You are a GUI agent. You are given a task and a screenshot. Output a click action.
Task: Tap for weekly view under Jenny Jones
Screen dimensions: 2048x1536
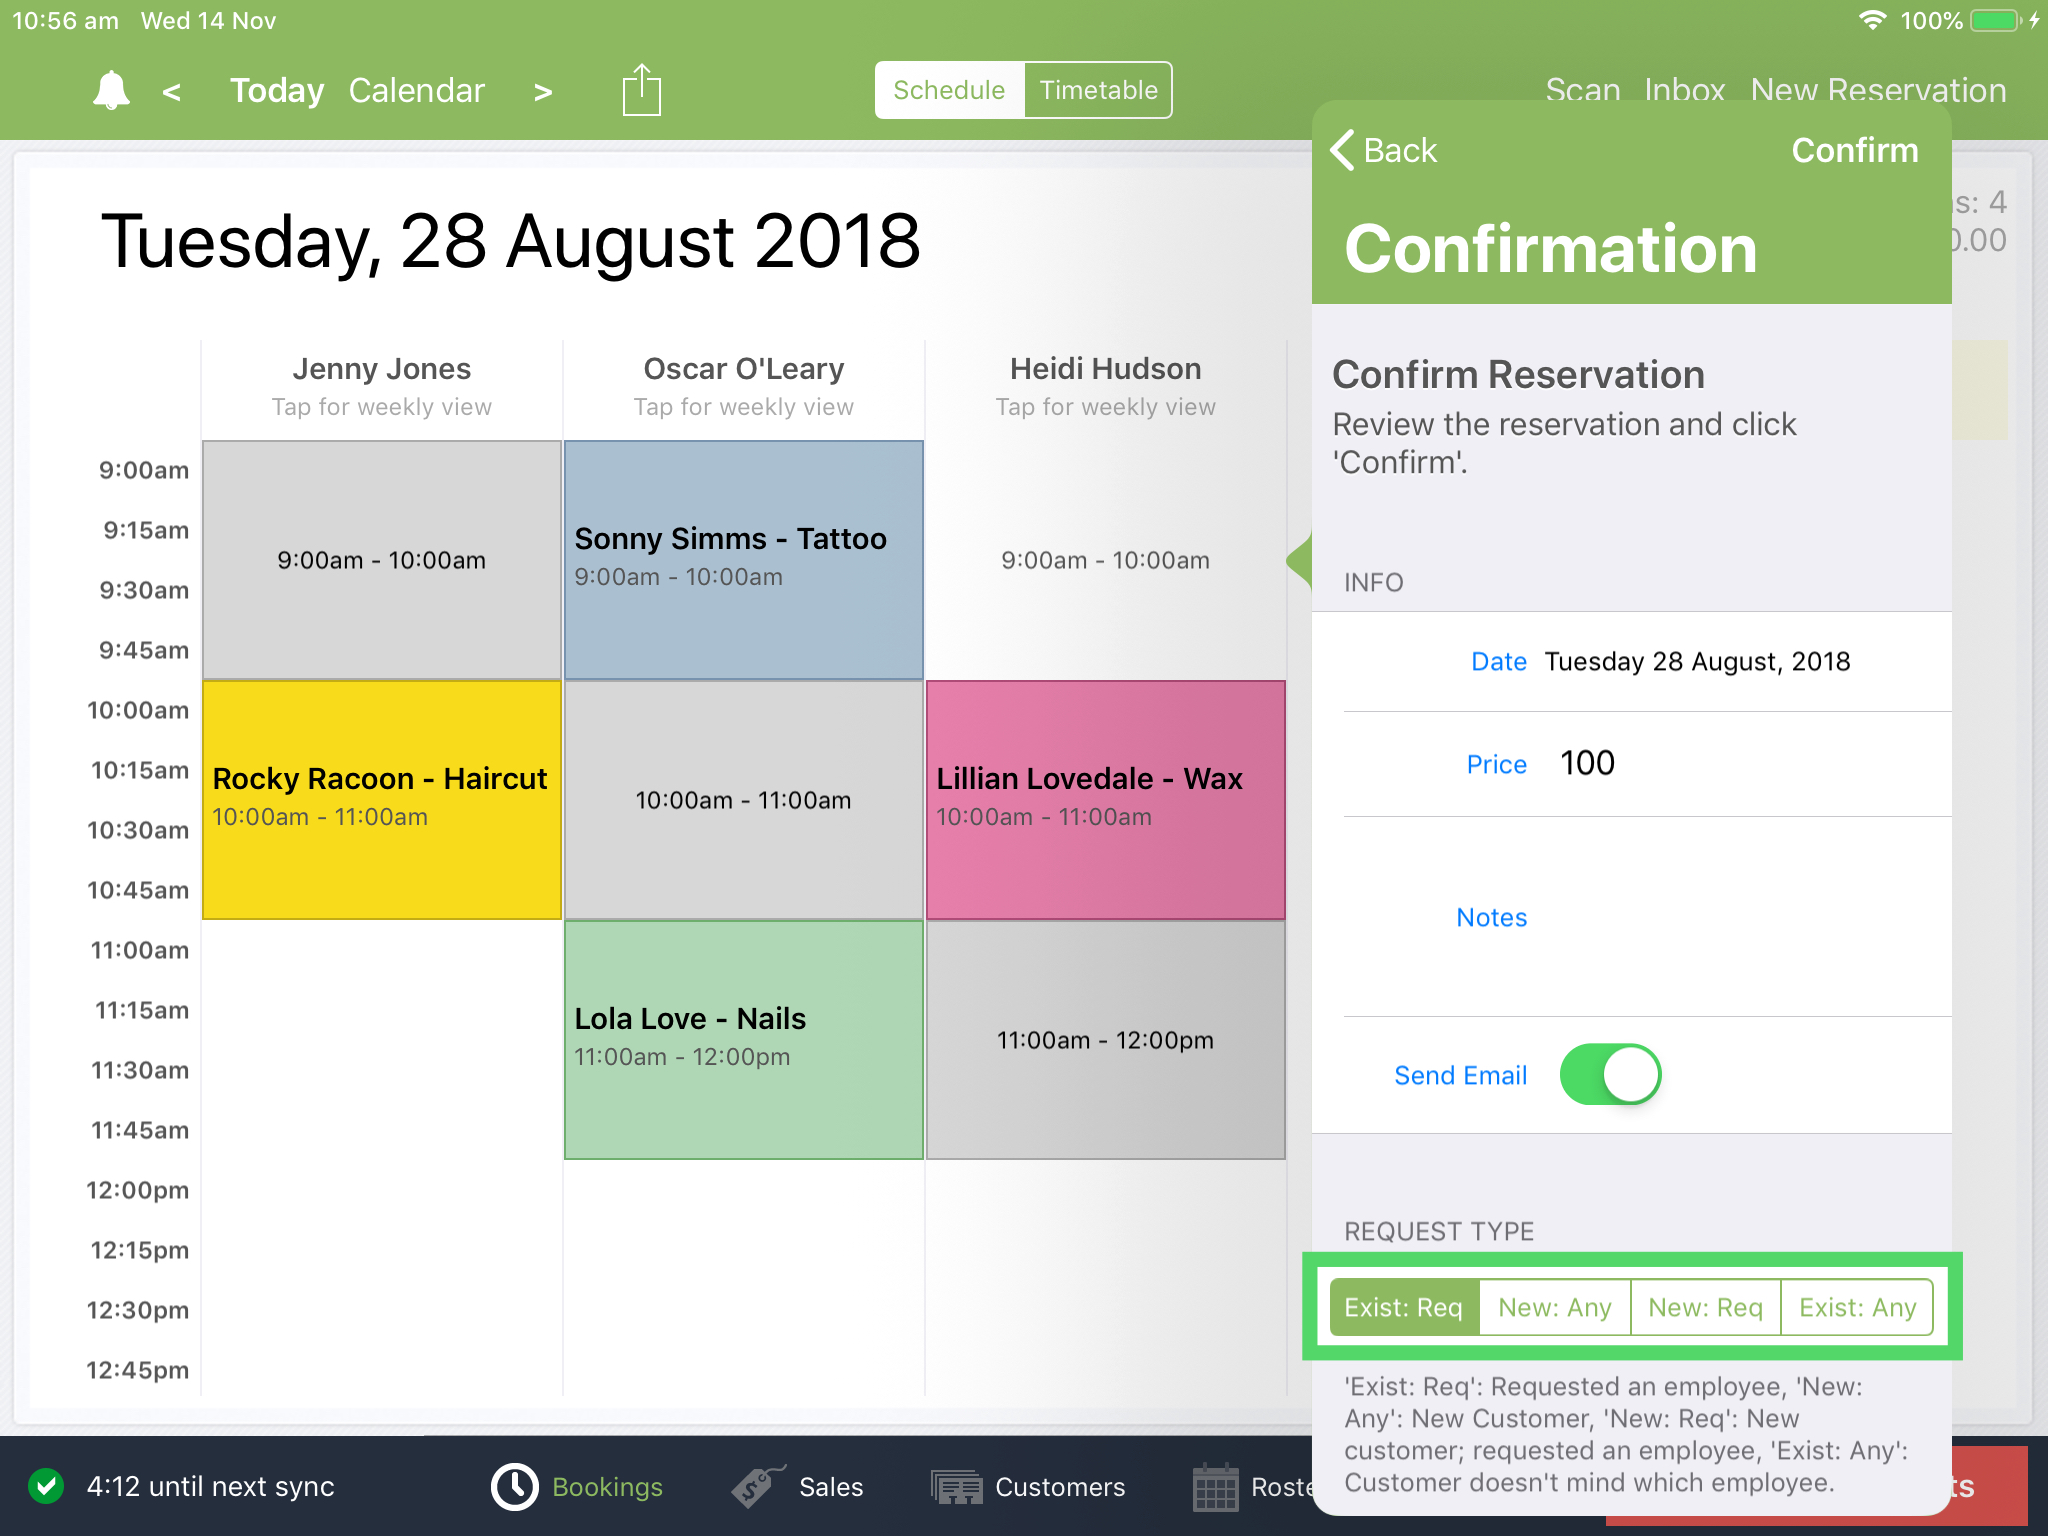pyautogui.click(x=381, y=406)
